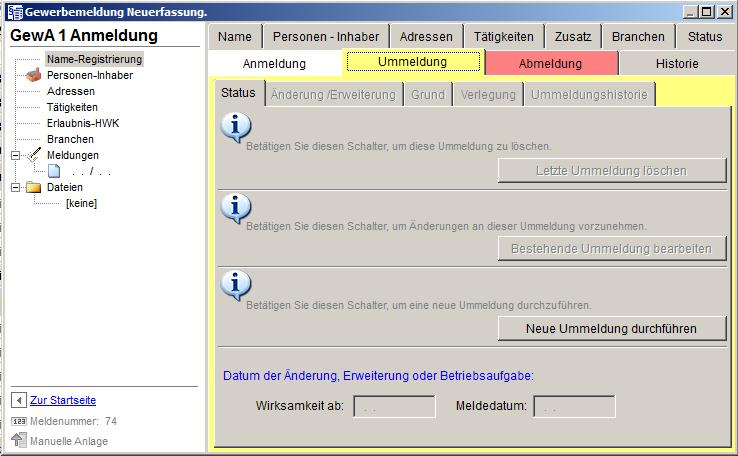The image size is (738, 456).
Task: Click the 123 Meldenummer icon
Action: pyautogui.click(x=18, y=422)
